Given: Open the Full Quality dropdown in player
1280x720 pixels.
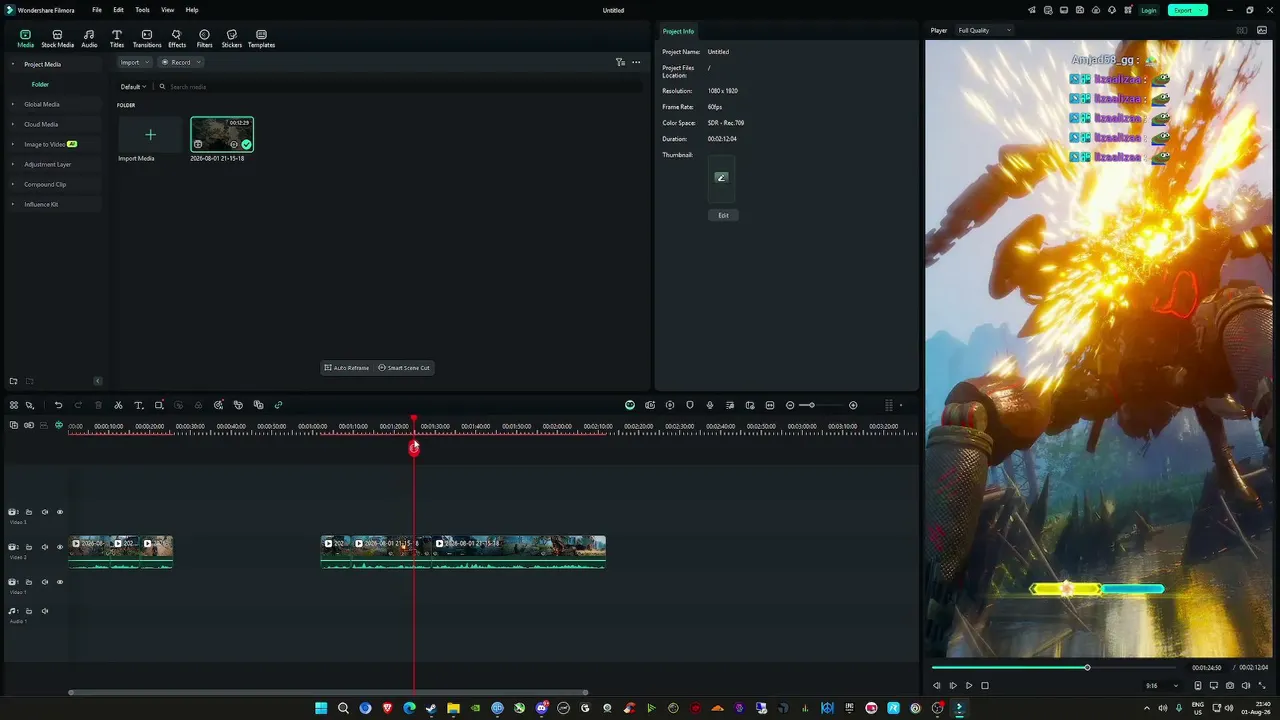Looking at the screenshot, I should 984,30.
